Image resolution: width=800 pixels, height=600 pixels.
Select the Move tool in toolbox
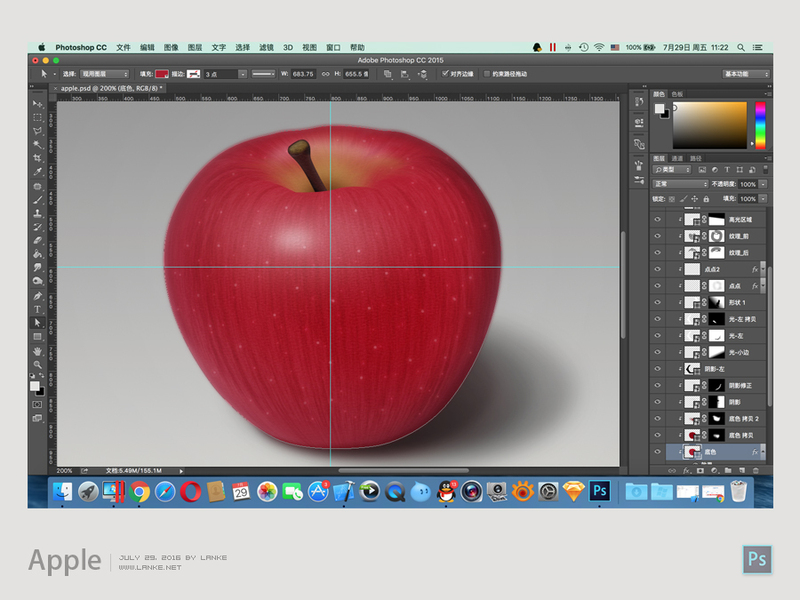[x=37, y=104]
